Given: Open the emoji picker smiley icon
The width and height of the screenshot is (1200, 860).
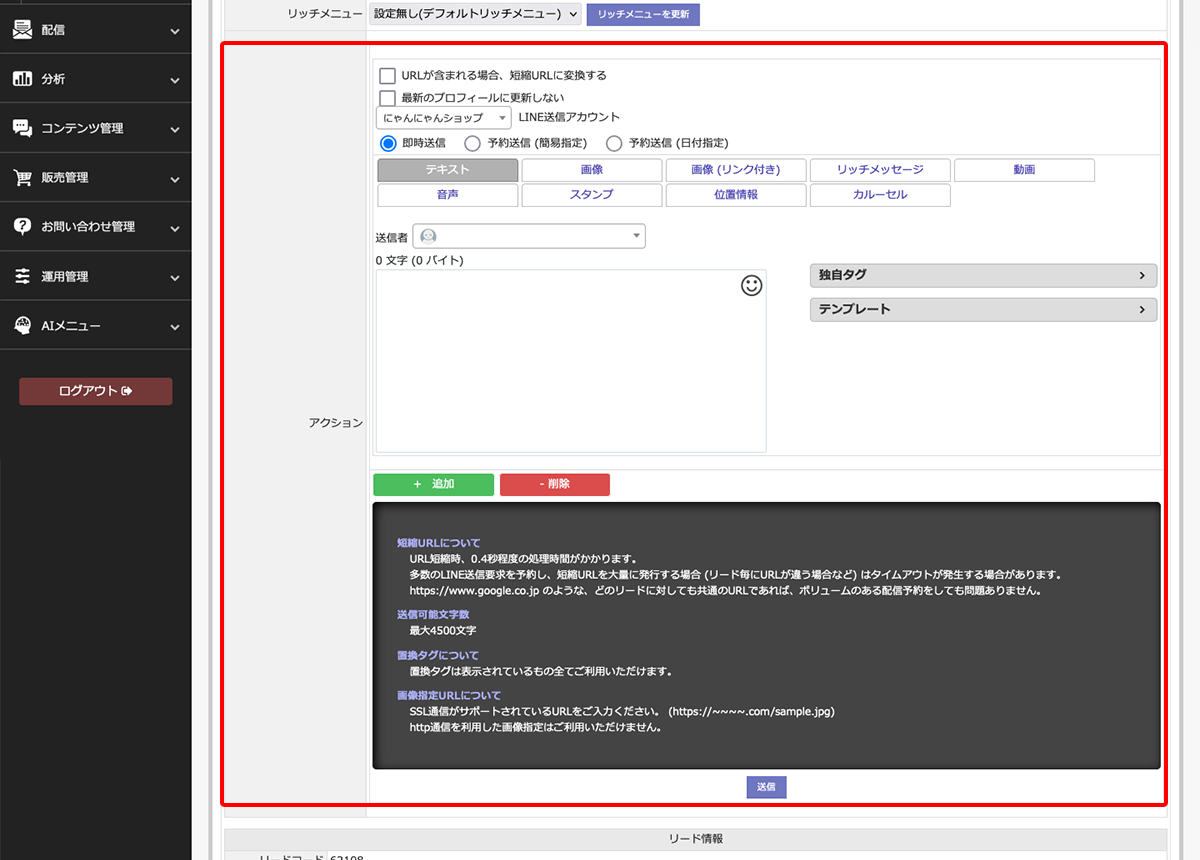Looking at the screenshot, I should pos(751,286).
